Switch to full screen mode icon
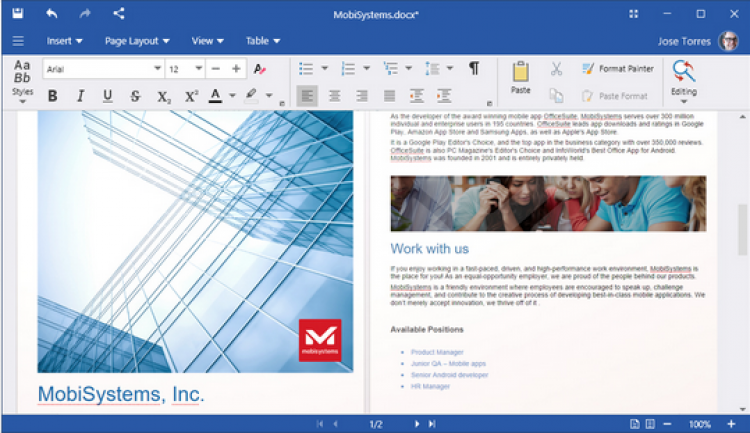This screenshot has height=433, width=750. point(633,14)
